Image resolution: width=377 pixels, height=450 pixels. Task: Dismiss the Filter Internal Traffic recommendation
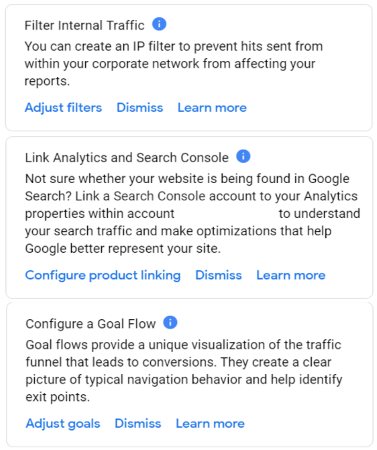(140, 108)
